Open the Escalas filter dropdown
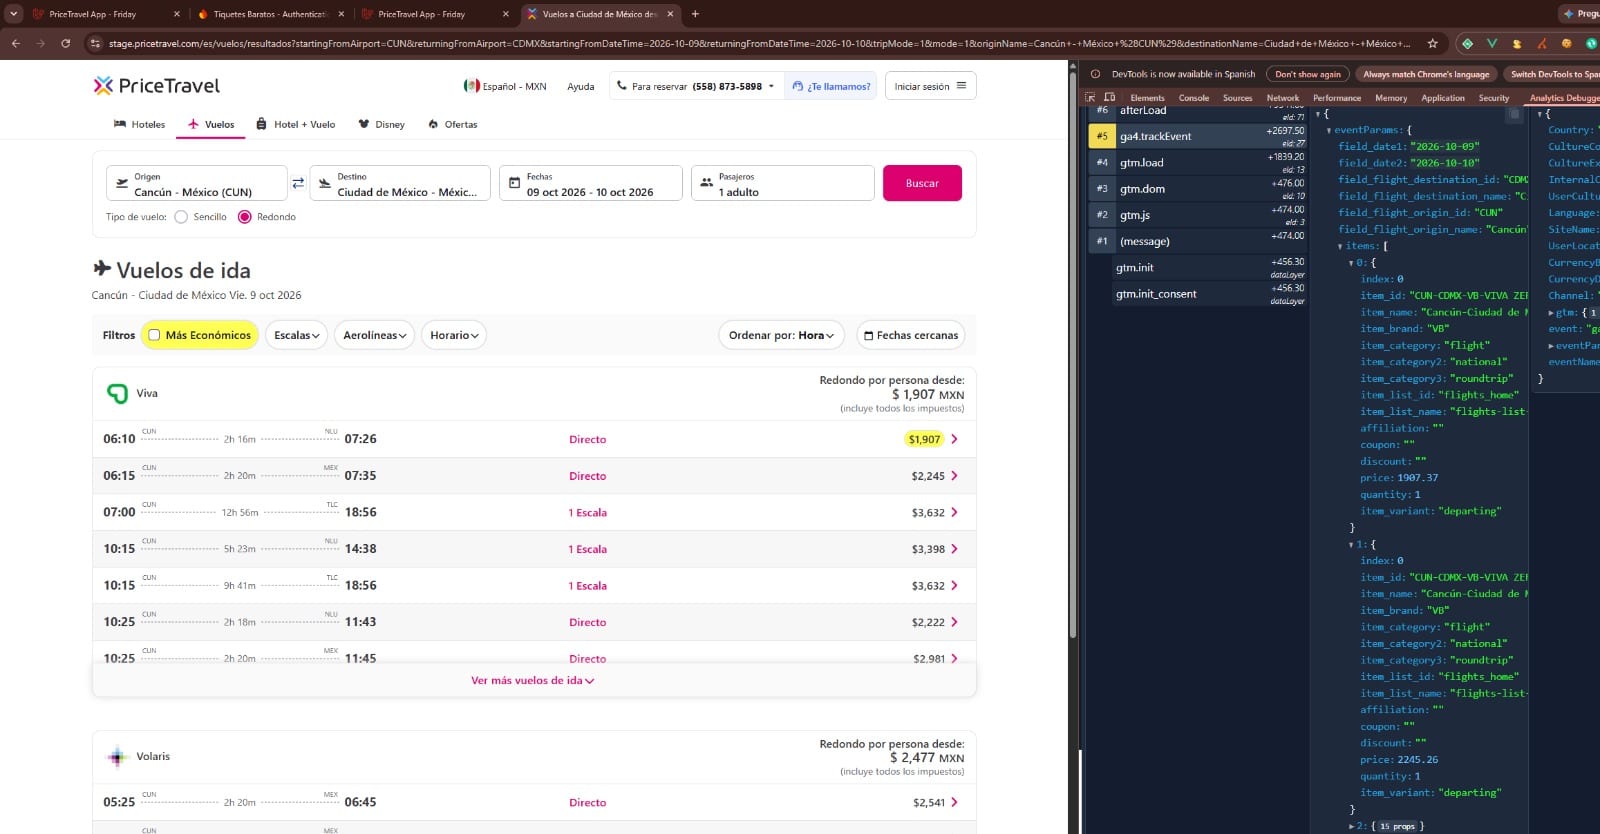 click(x=297, y=335)
